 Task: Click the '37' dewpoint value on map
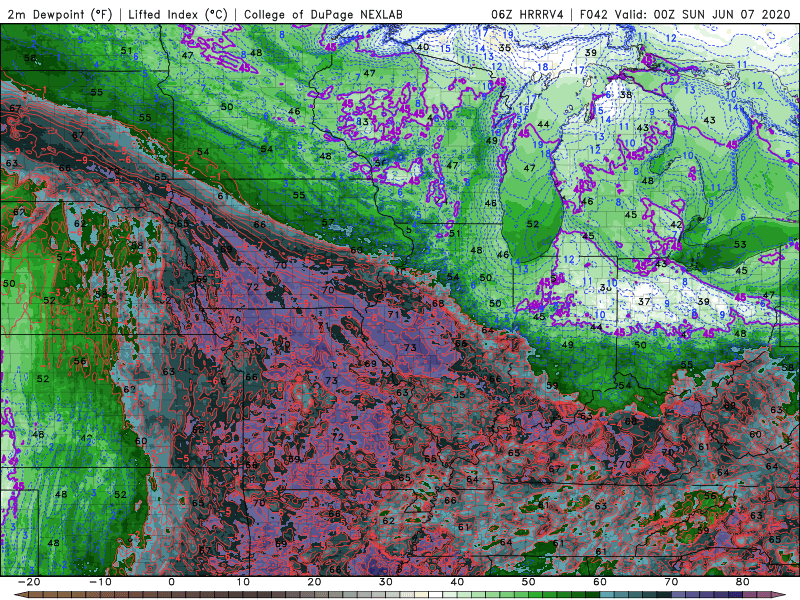point(644,302)
